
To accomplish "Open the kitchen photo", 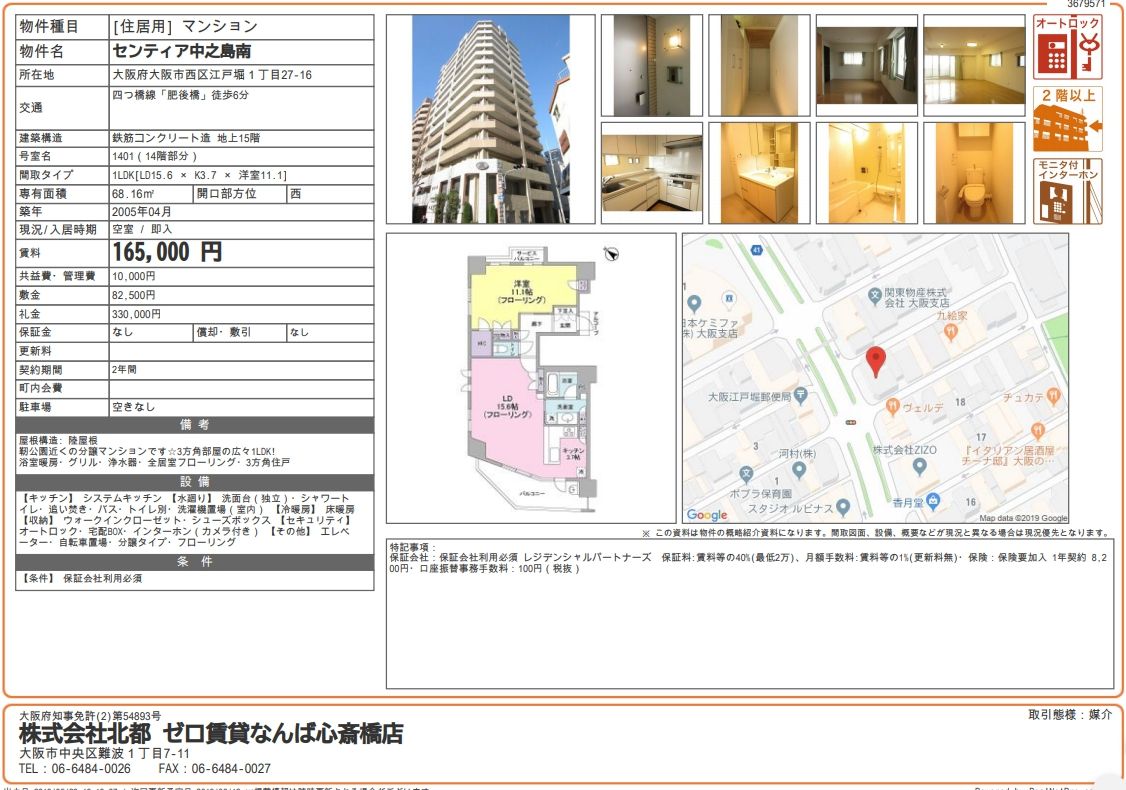I will click(651, 173).
